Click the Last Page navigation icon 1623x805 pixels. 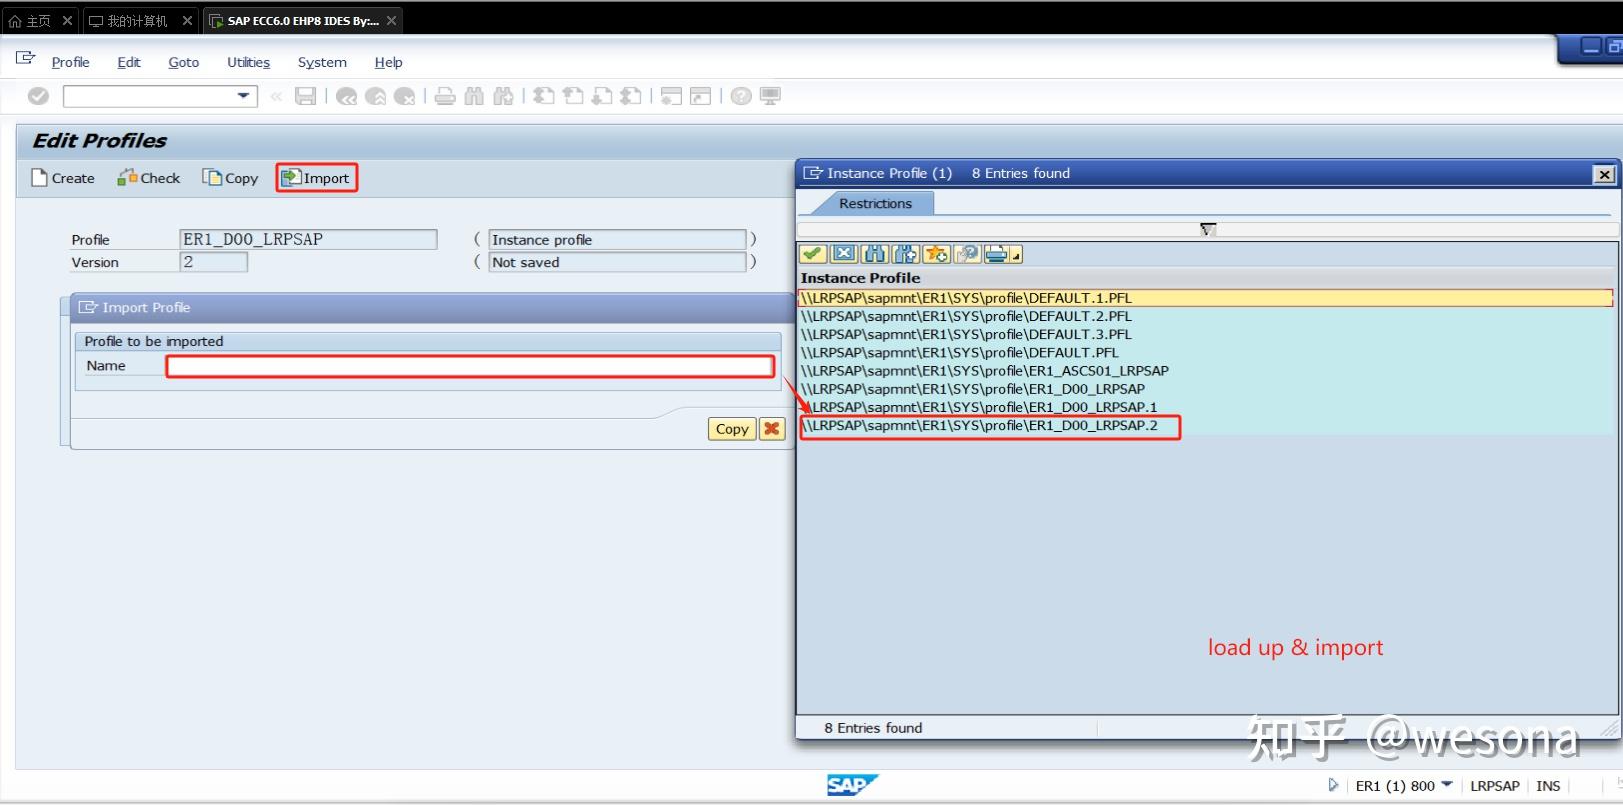[631, 96]
